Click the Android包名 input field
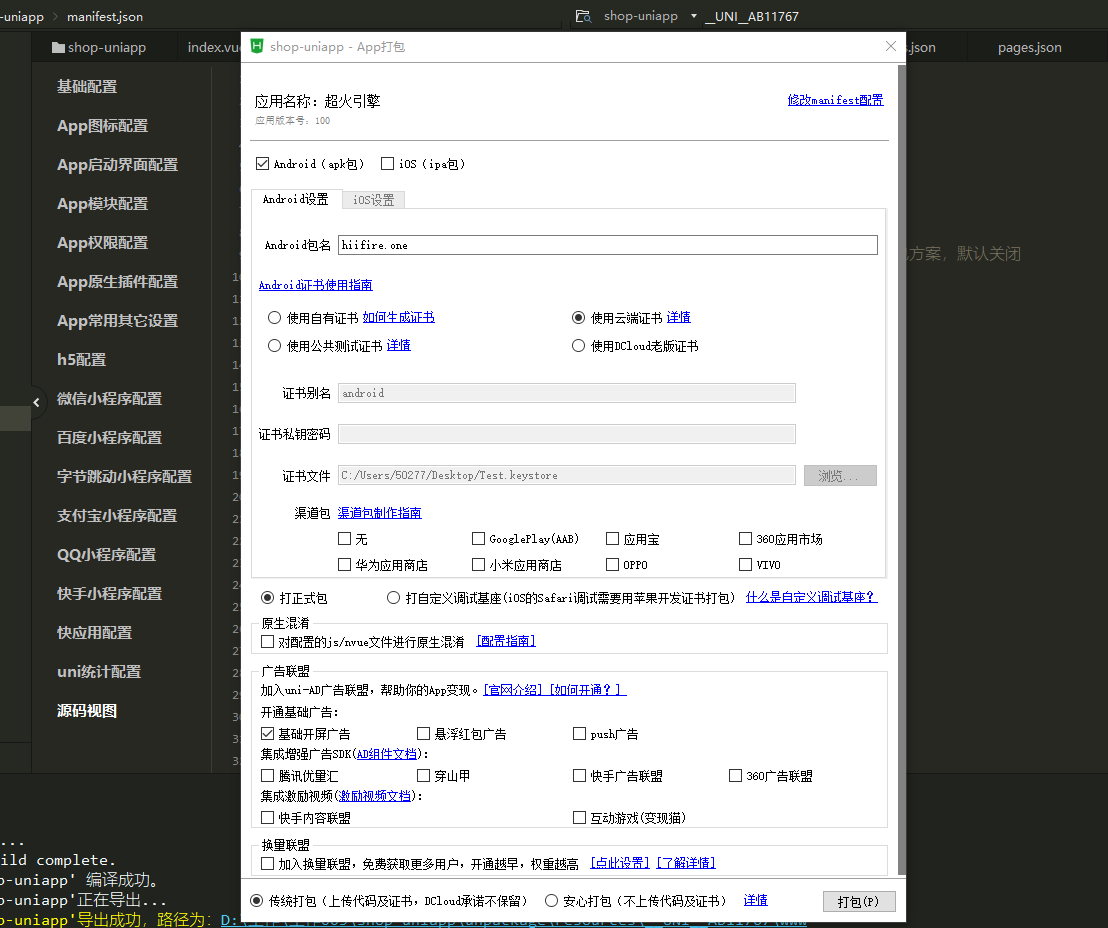This screenshot has height=928, width=1108. point(608,245)
